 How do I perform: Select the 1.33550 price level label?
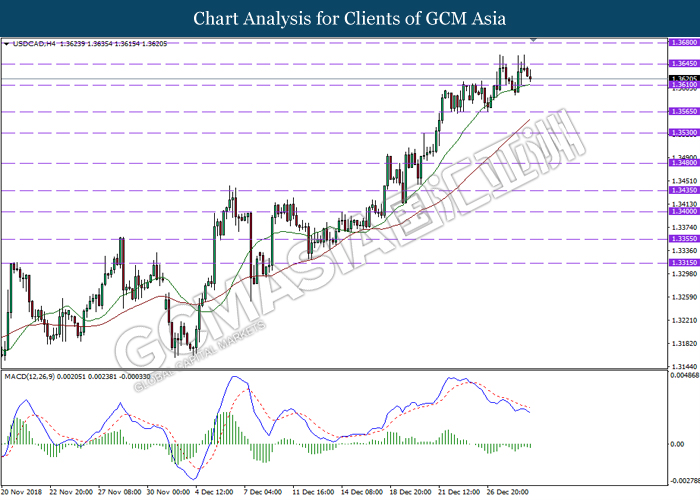coord(683,239)
